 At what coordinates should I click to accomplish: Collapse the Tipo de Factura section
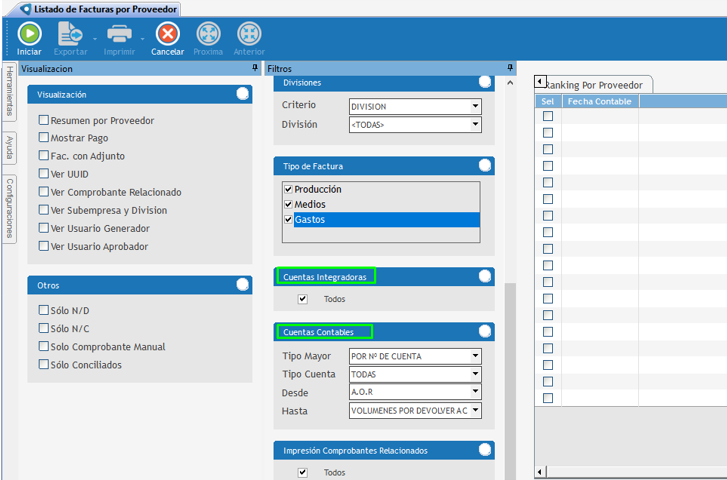(485, 166)
